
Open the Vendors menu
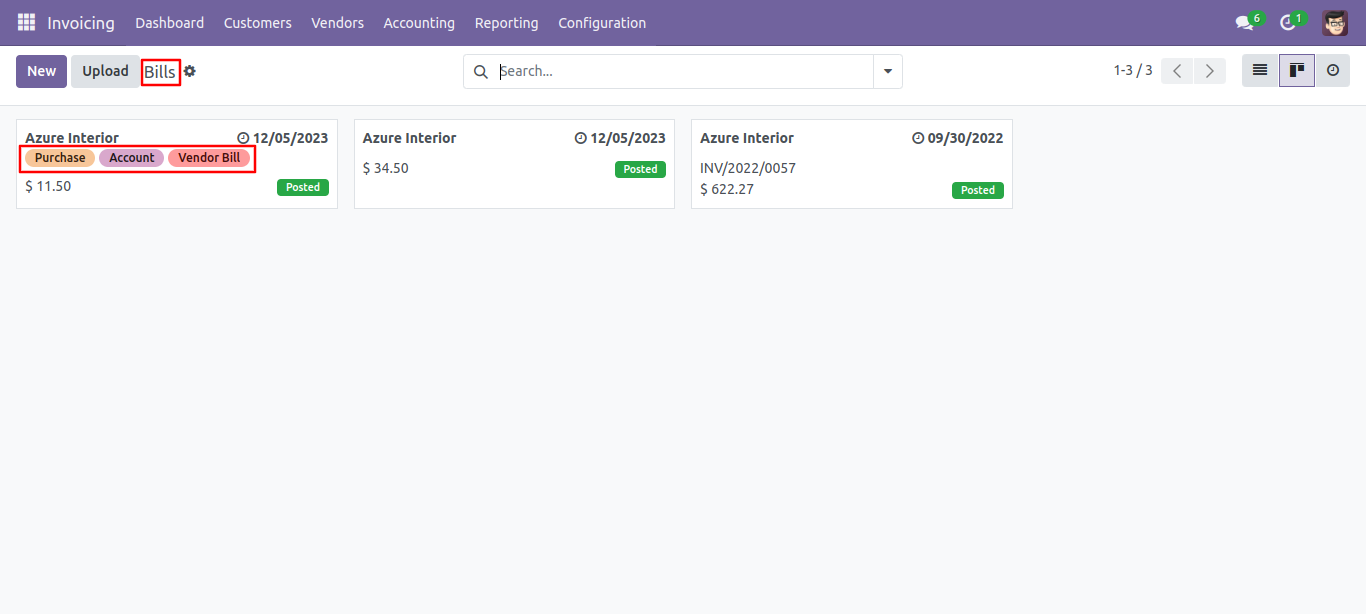click(x=338, y=22)
